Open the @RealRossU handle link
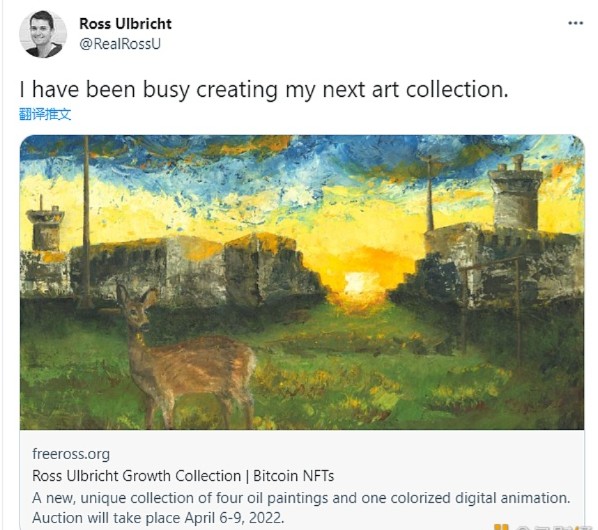The width and height of the screenshot is (598, 530). pyautogui.click(x=120, y=43)
